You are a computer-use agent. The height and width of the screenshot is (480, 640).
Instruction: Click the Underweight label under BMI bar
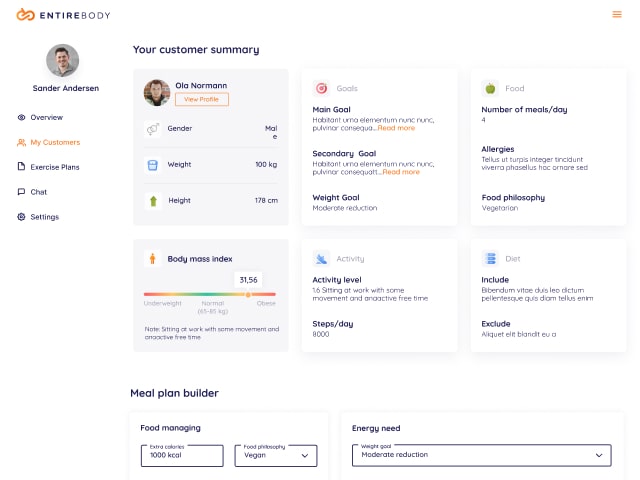click(162, 303)
